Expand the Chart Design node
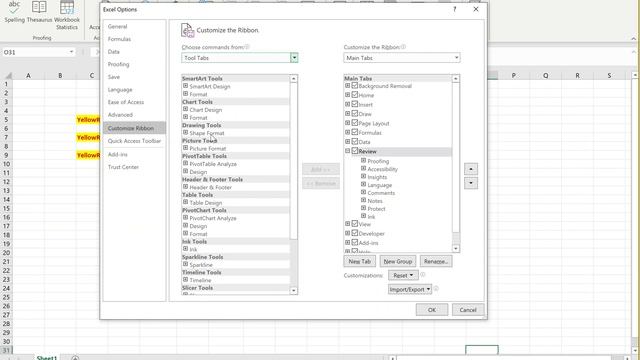Viewport: 640px width, 360px height. pyautogui.click(x=185, y=109)
